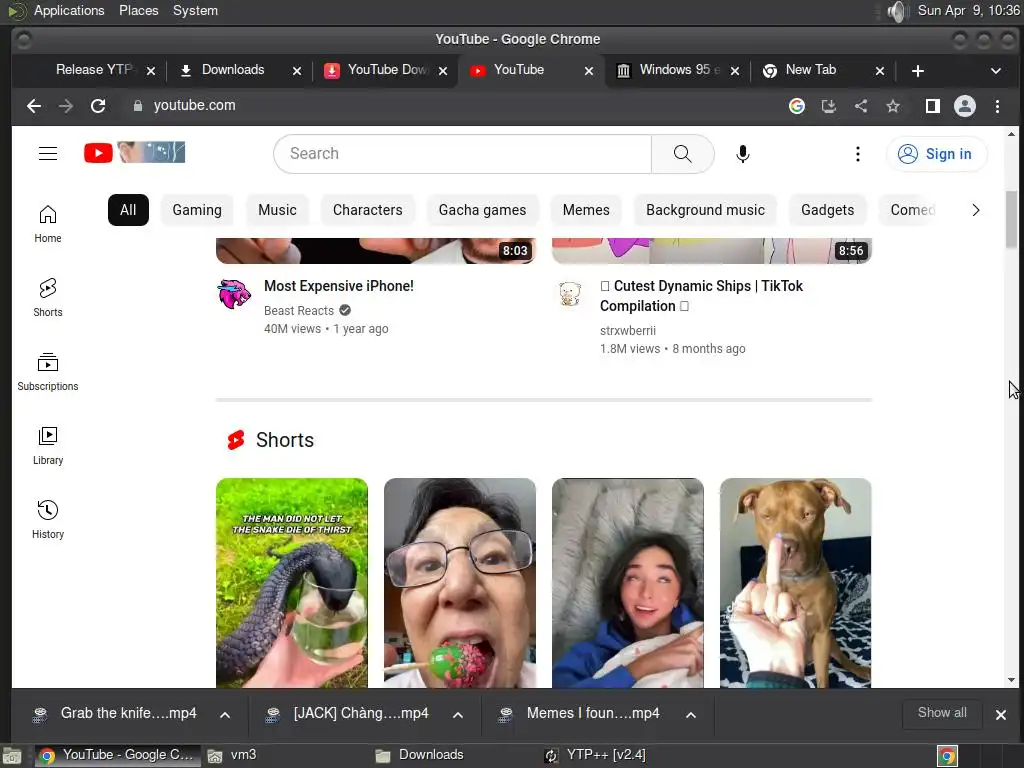1024x768 pixels.
Task: Open Chrome three-dot menu
Action: [997, 106]
